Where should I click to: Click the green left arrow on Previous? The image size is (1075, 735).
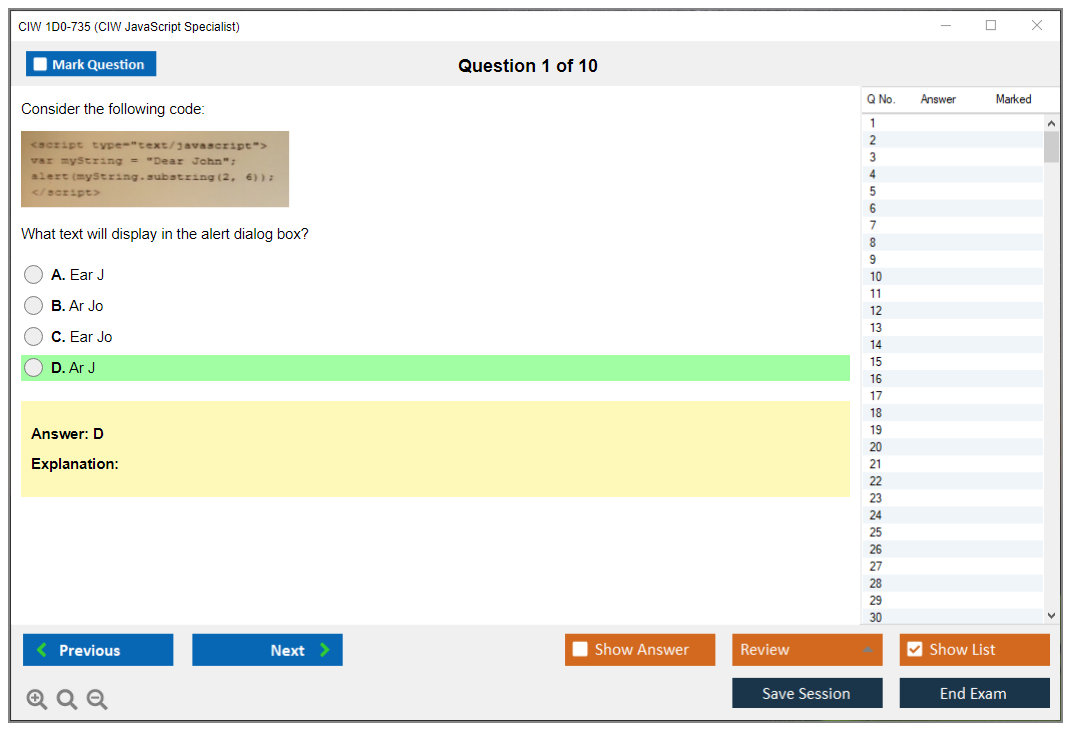click(42, 650)
